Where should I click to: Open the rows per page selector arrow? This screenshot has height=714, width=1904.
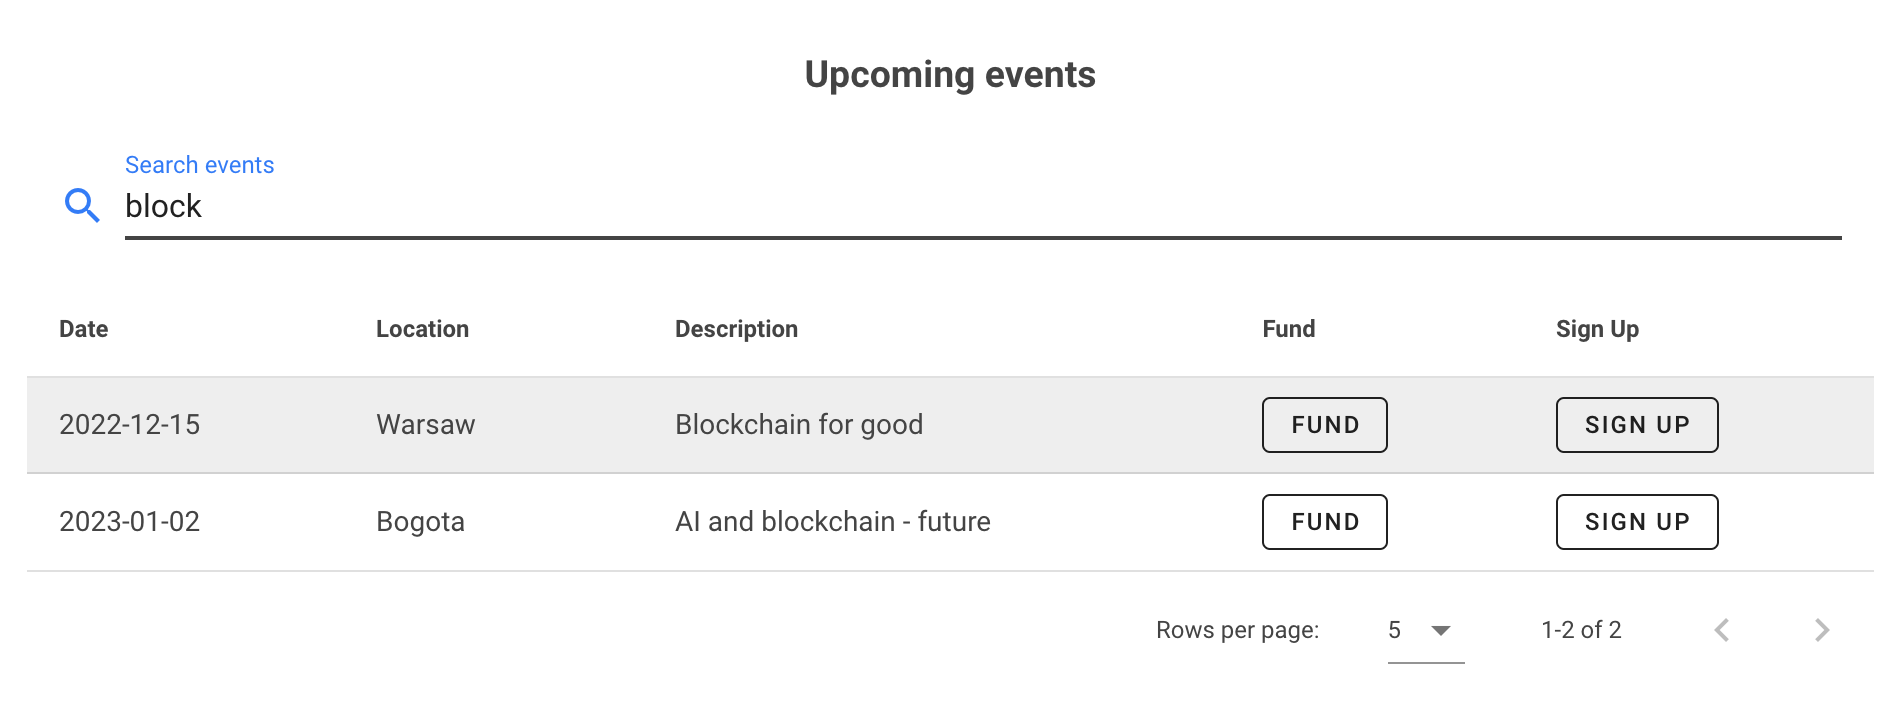[1441, 630]
